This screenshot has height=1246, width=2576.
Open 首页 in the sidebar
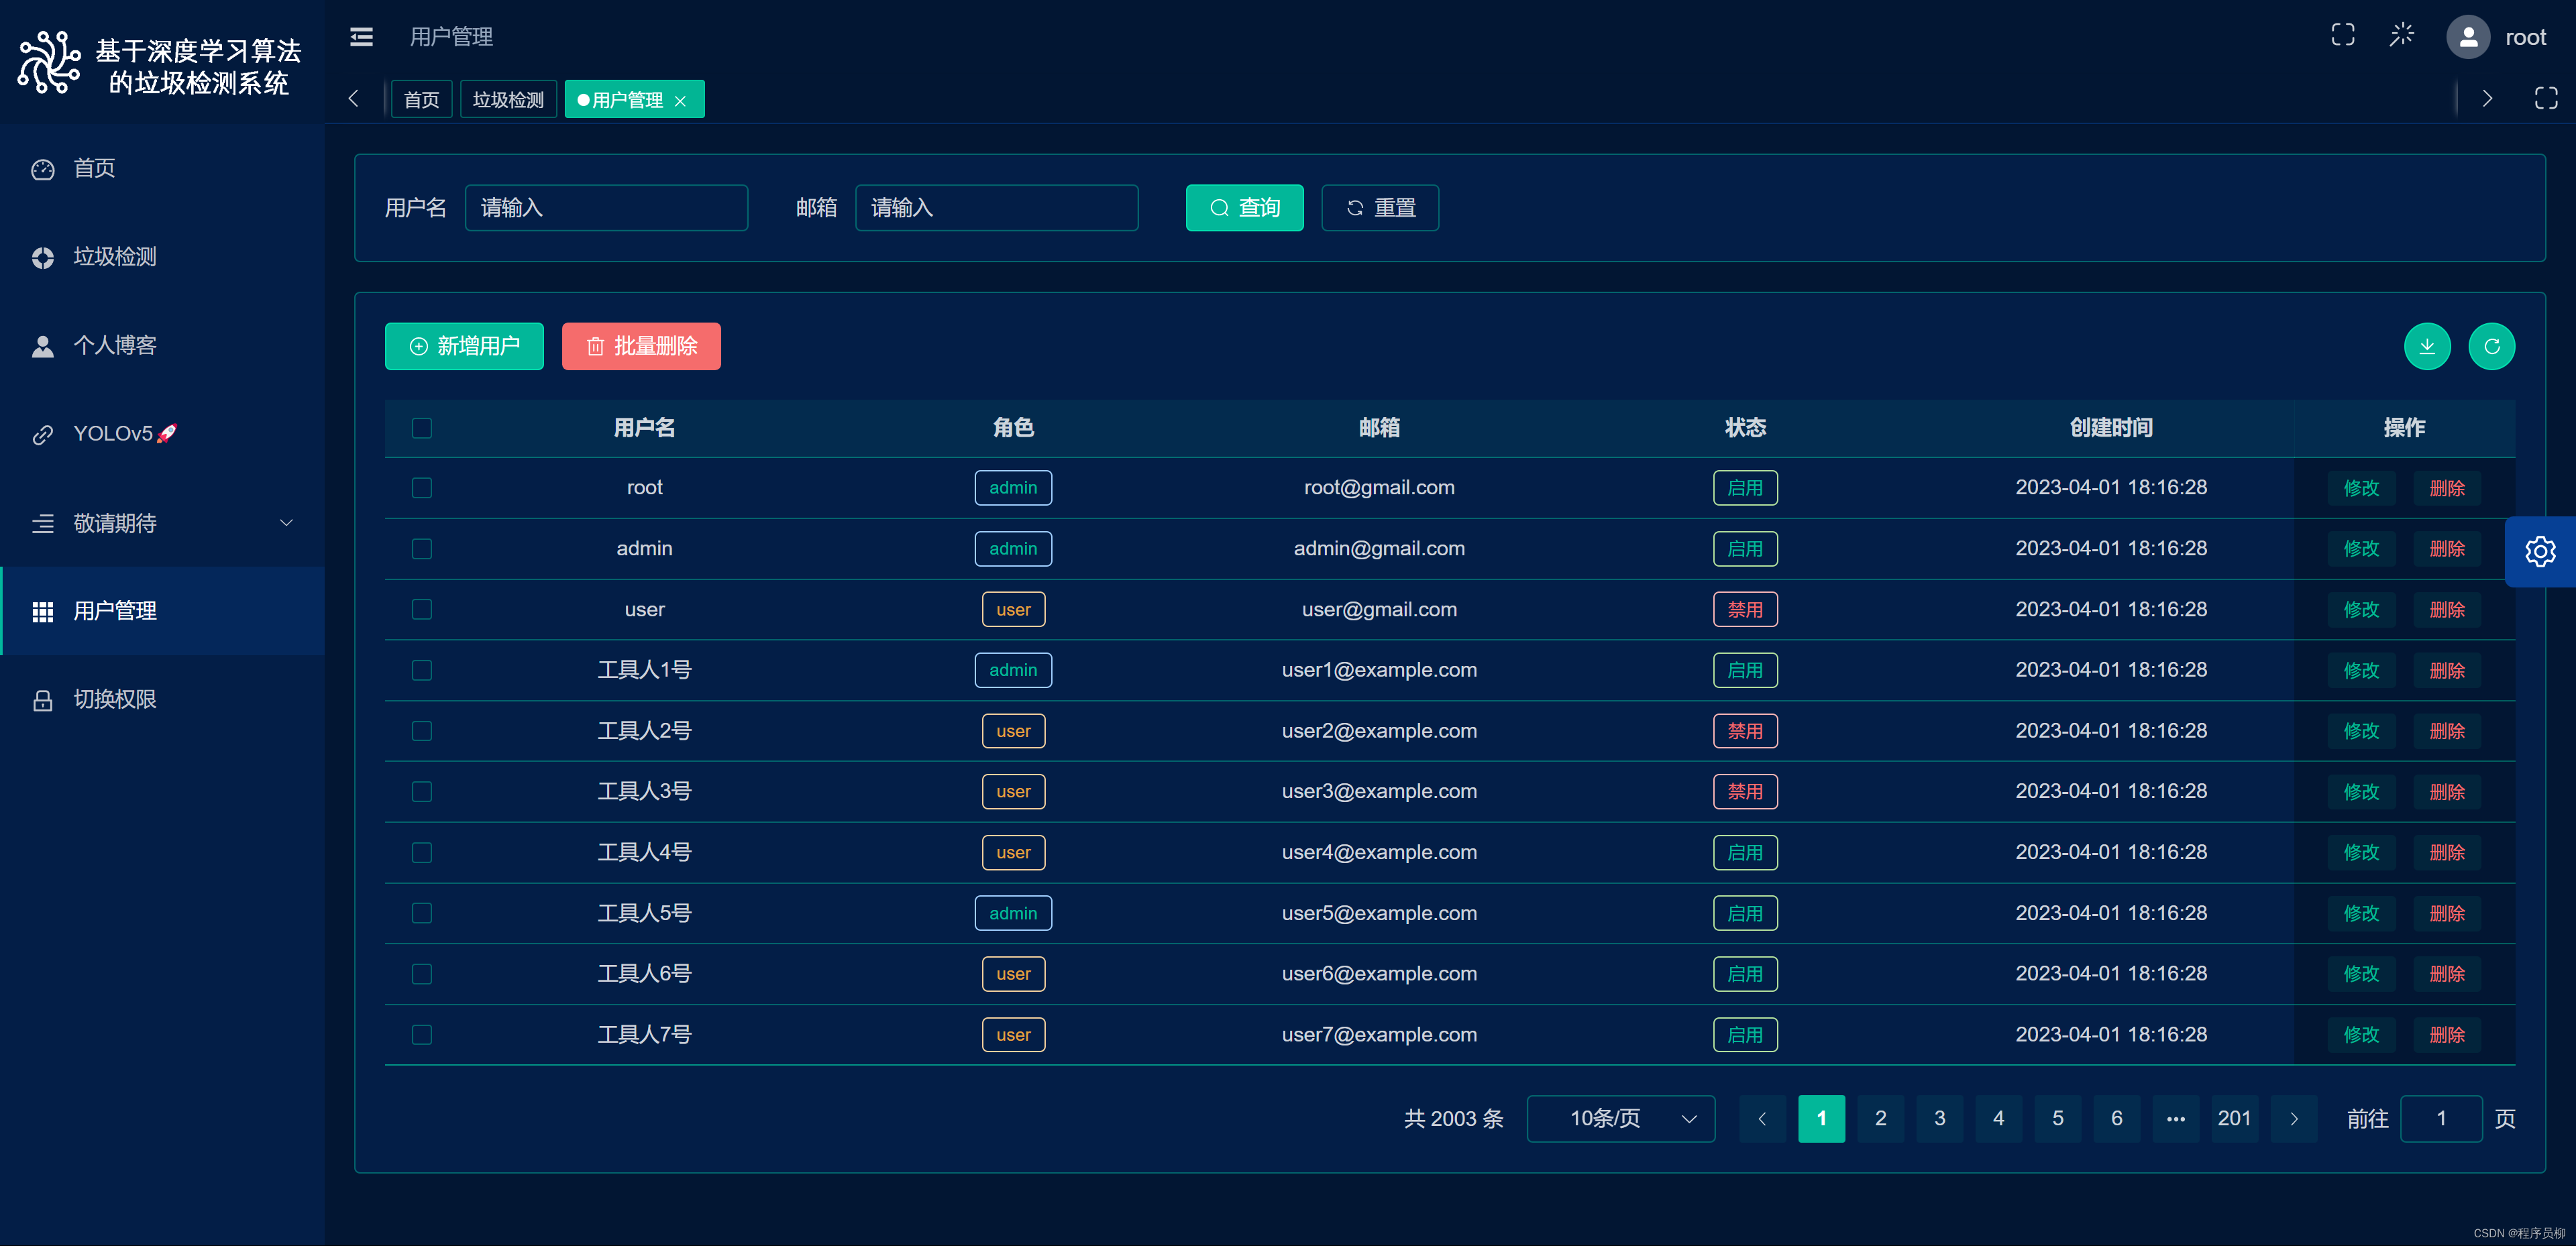[x=163, y=169]
